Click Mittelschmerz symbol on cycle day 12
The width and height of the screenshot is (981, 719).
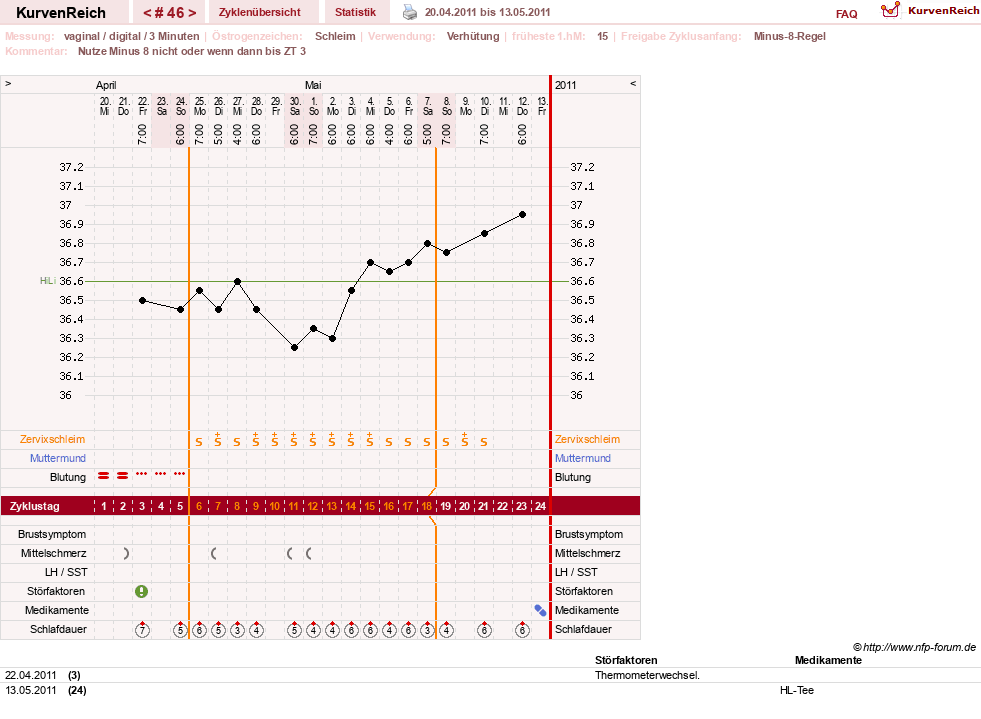coord(308,553)
